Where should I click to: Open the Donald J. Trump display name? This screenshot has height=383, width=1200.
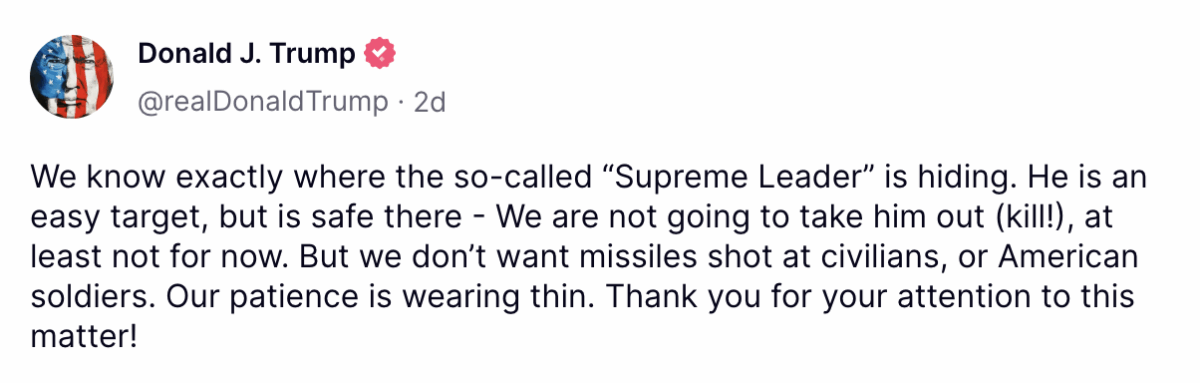click(246, 55)
